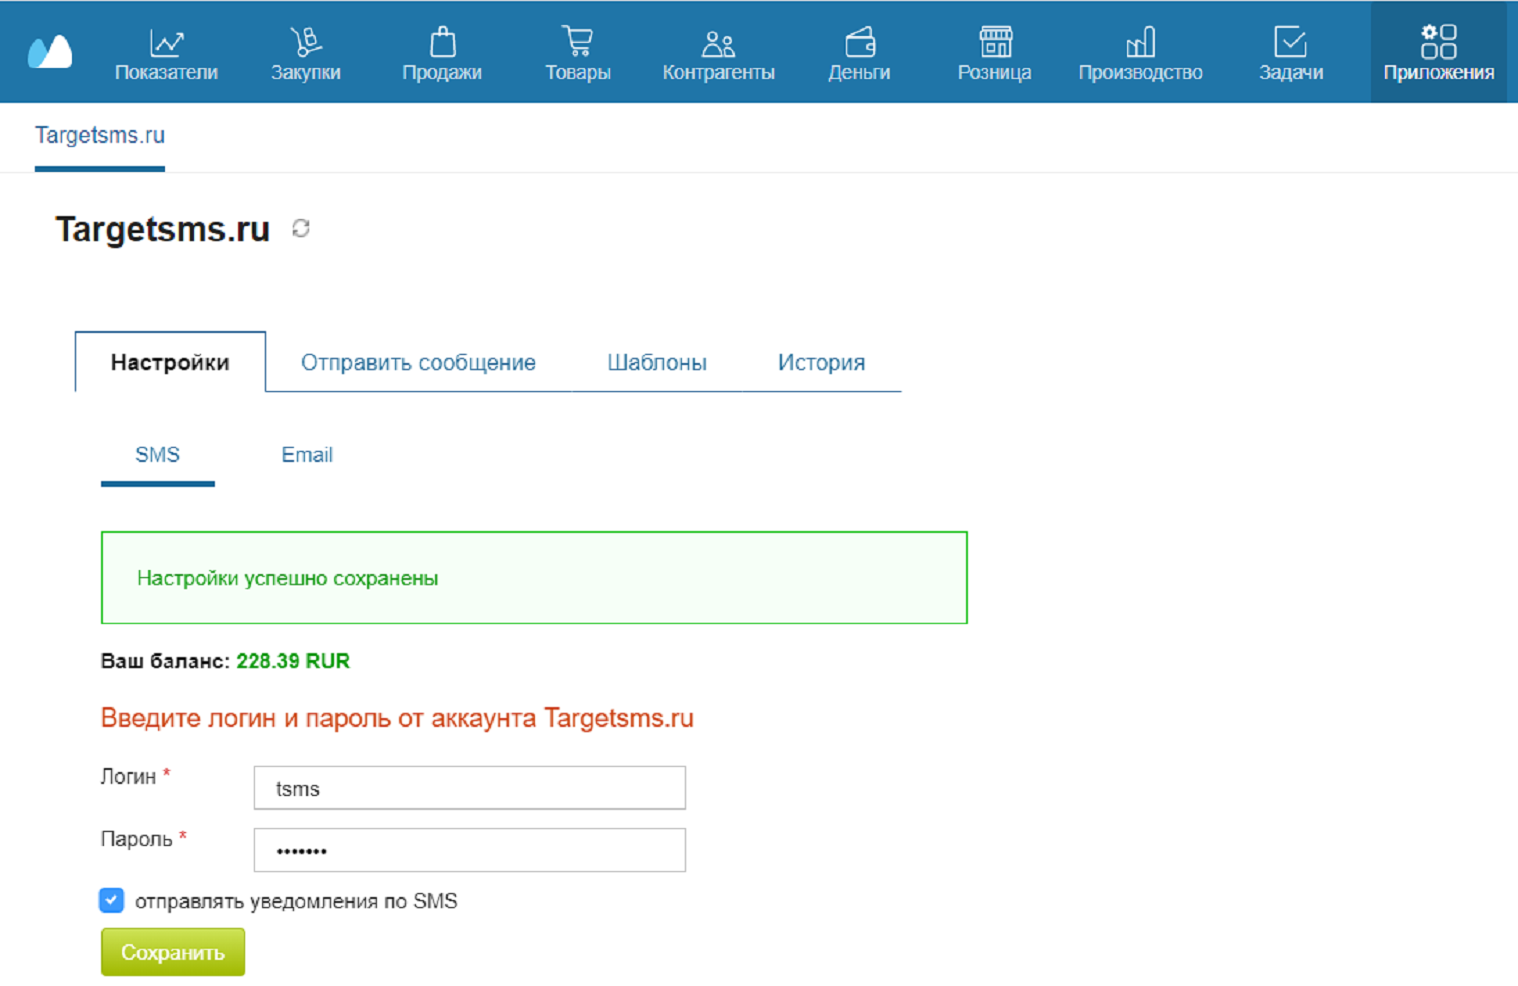Select the SMS settings sub-tab
This screenshot has height=986, width=1518.
point(158,456)
